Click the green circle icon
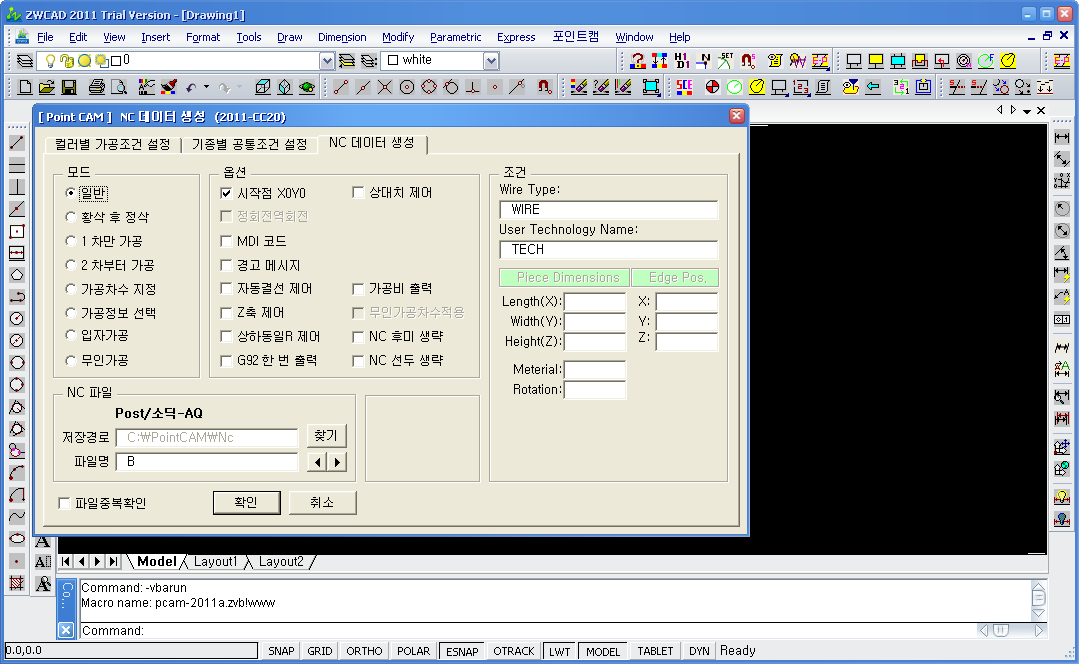The width and height of the screenshot is (1079, 664). [734, 87]
